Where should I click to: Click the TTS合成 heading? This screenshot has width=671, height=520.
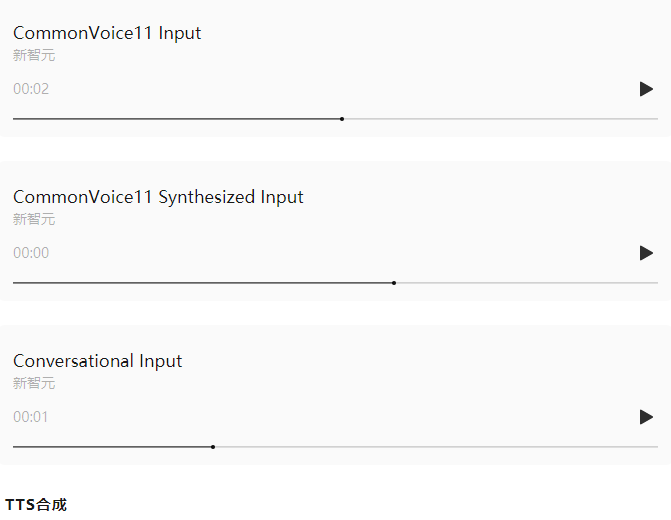point(36,505)
